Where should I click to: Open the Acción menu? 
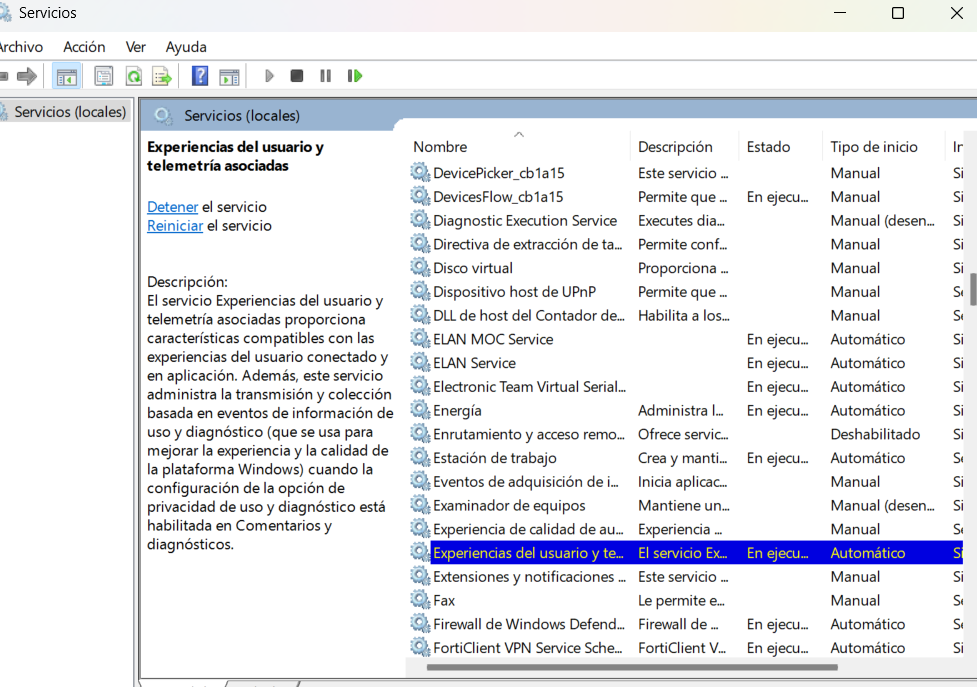tap(84, 47)
